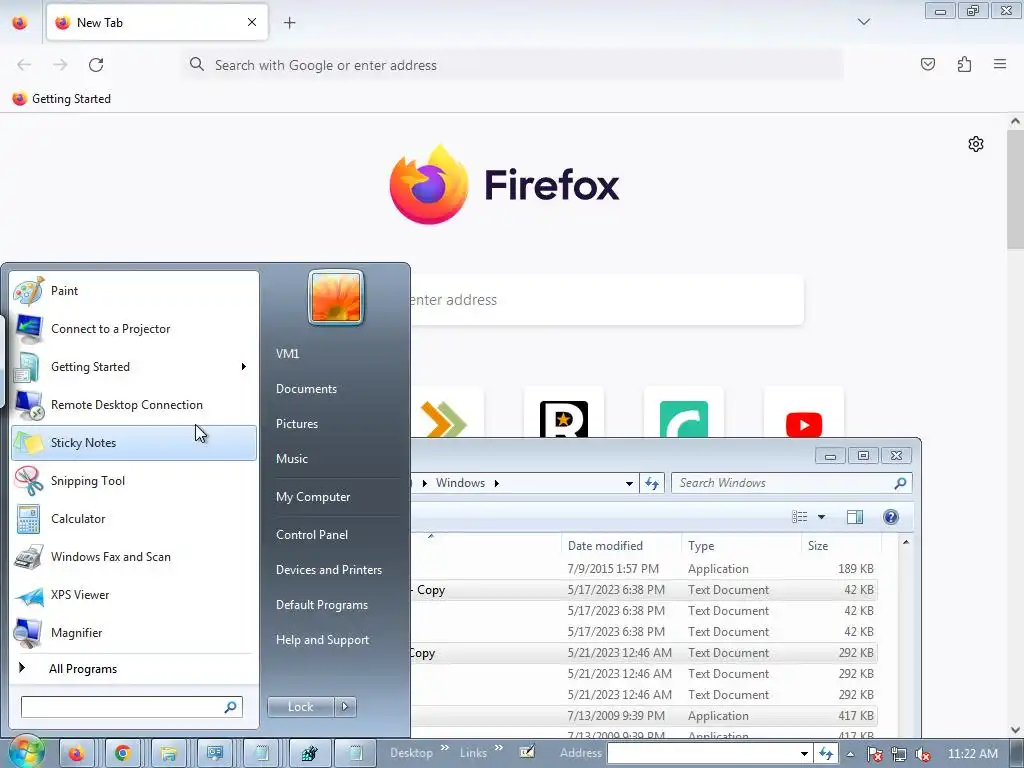Open Explorer address path dropdown

pyautogui.click(x=629, y=483)
